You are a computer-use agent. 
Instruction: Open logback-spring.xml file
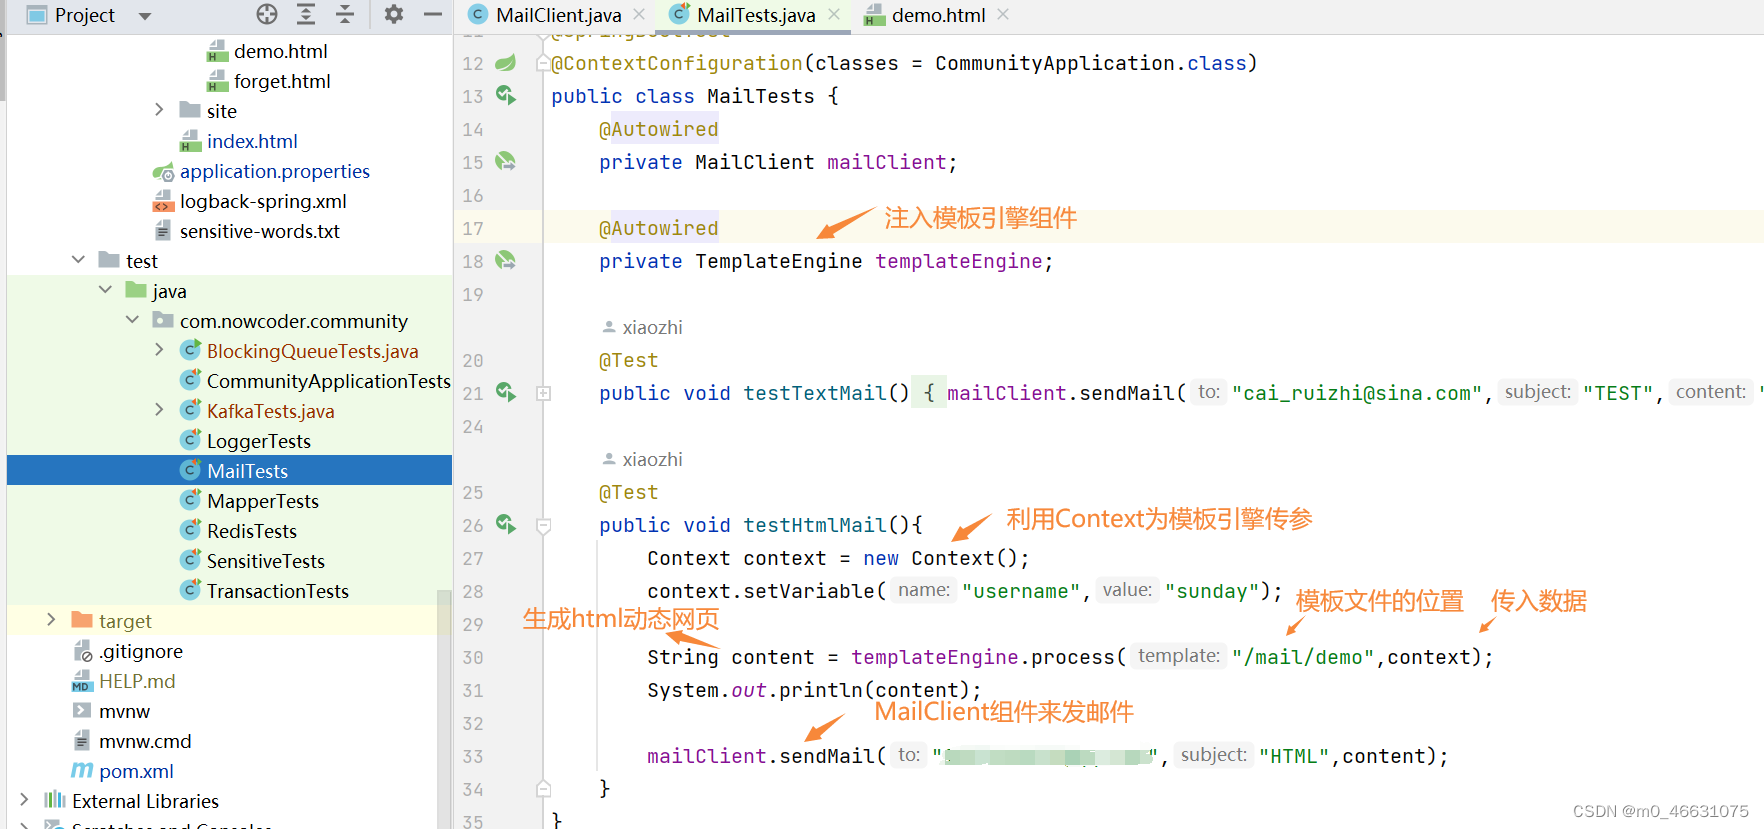click(263, 201)
